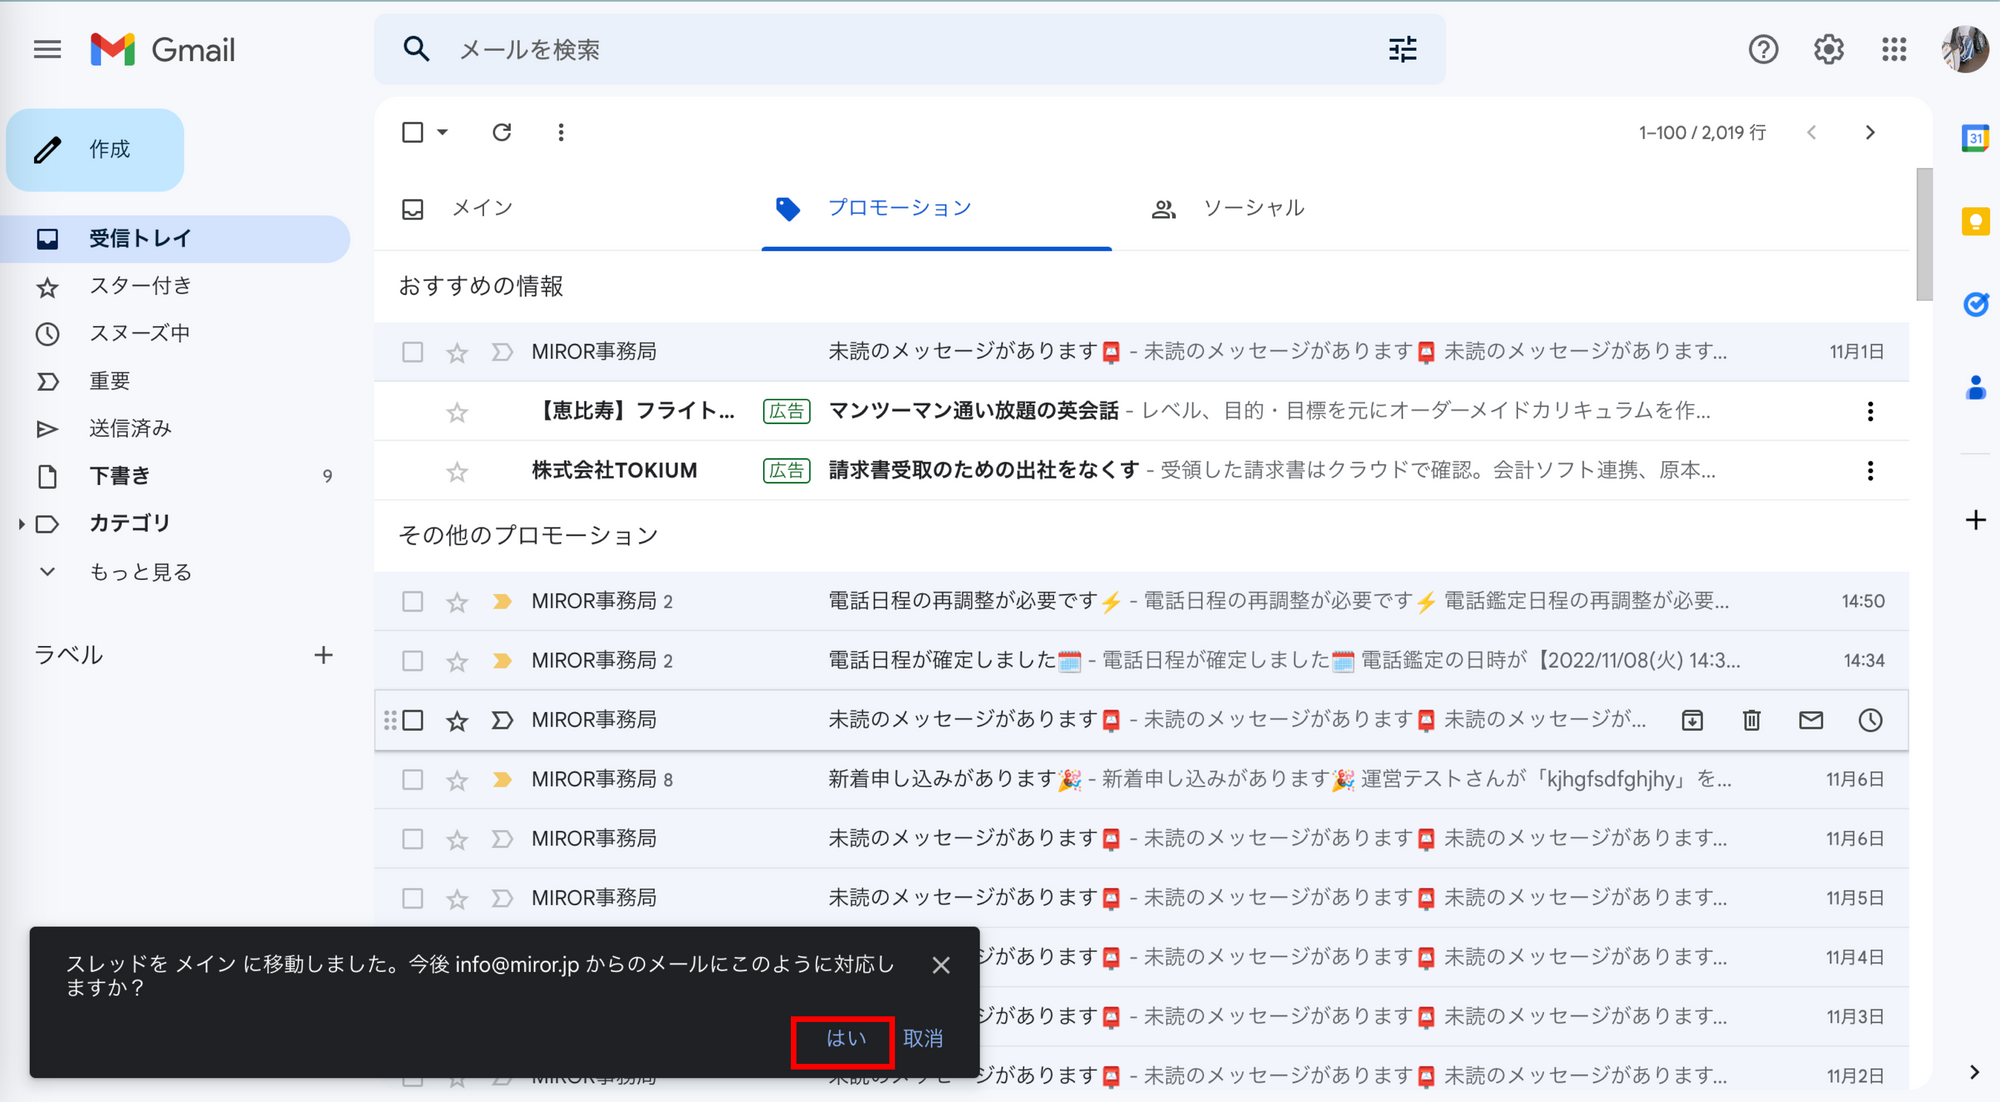Image resolution: width=2000 pixels, height=1102 pixels.
Task: Click the 作成 compose button
Action: click(95, 150)
